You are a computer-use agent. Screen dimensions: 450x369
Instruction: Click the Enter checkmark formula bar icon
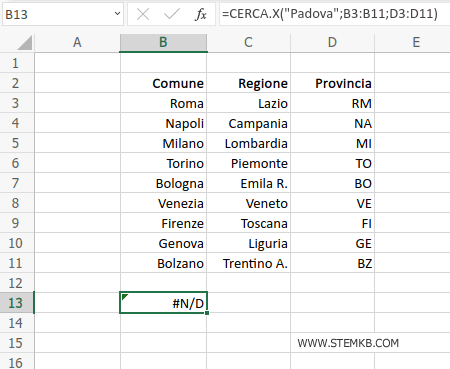(172, 14)
